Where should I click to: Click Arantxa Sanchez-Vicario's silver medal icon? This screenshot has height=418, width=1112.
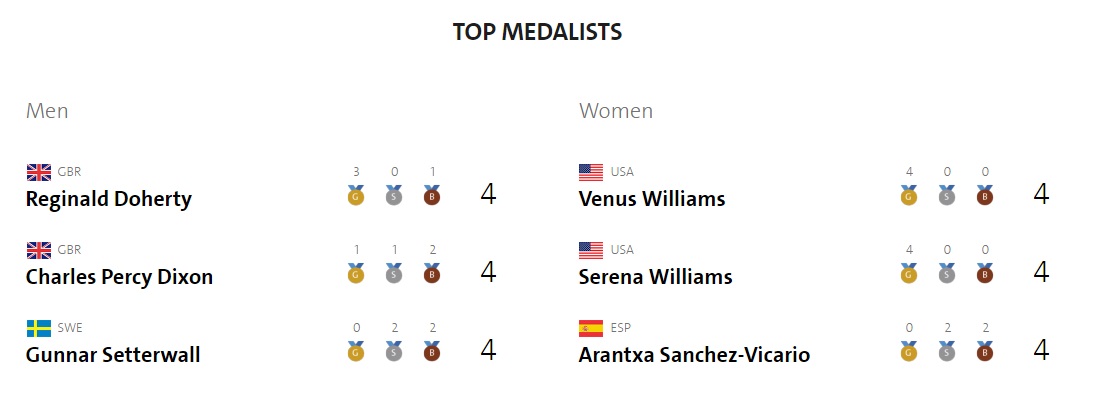click(947, 352)
